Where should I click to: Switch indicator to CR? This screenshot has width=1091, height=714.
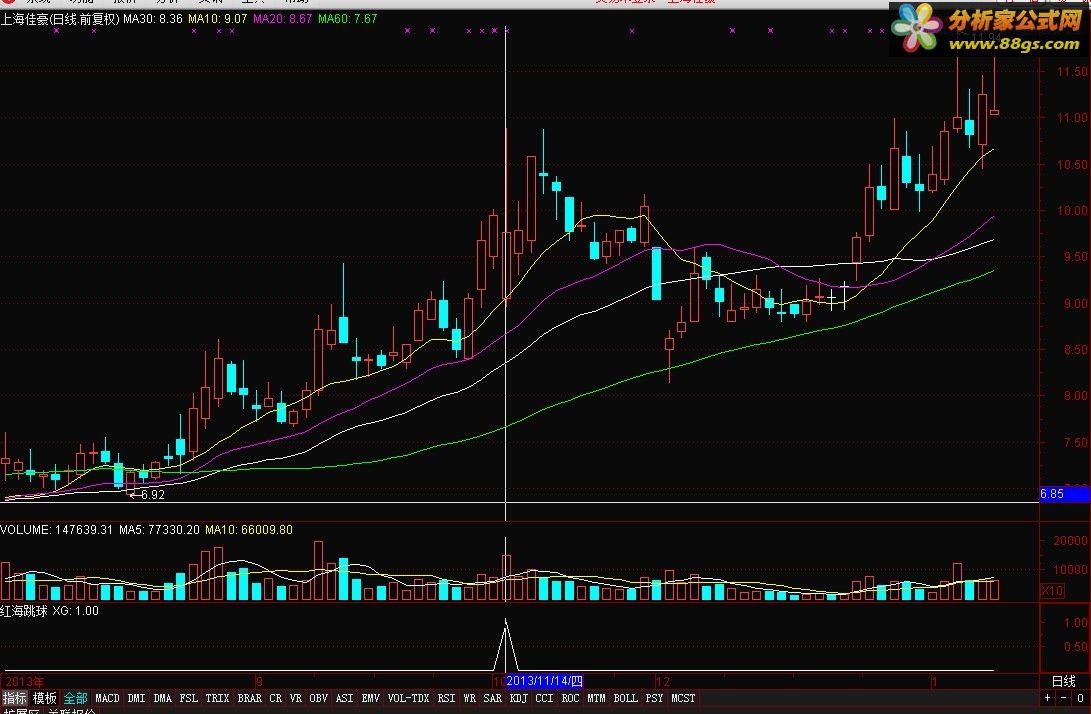click(x=276, y=698)
